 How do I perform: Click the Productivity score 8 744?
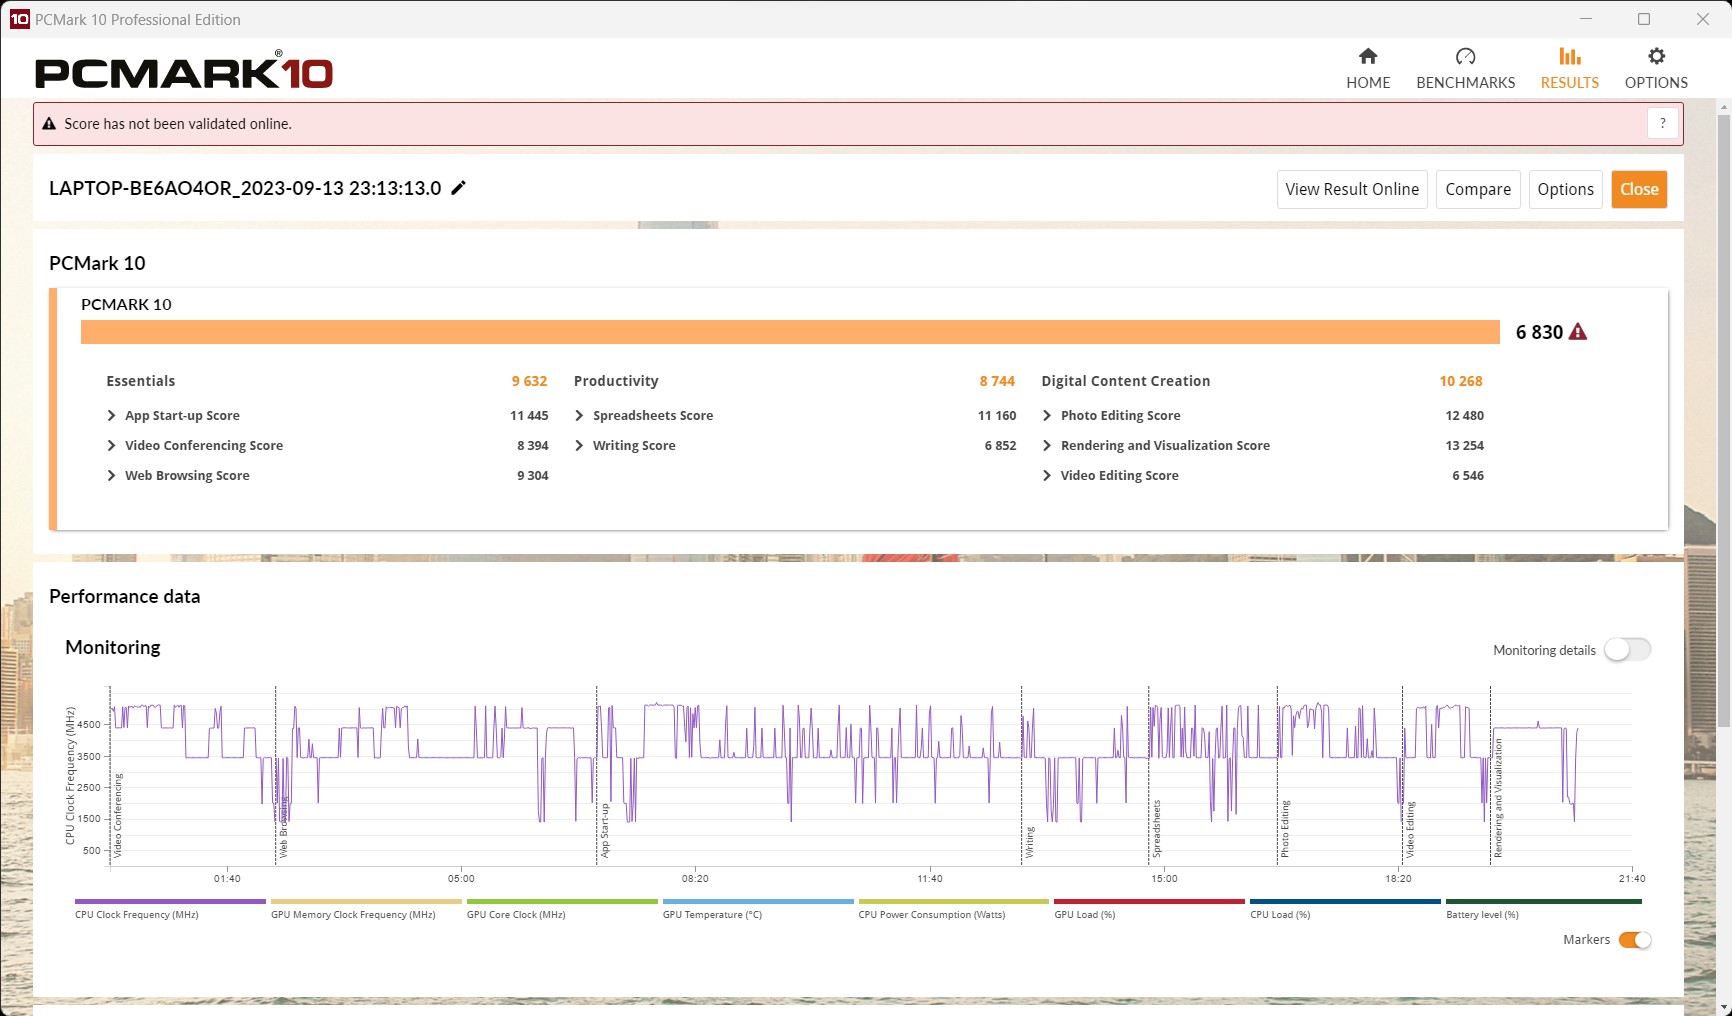[x=997, y=381]
